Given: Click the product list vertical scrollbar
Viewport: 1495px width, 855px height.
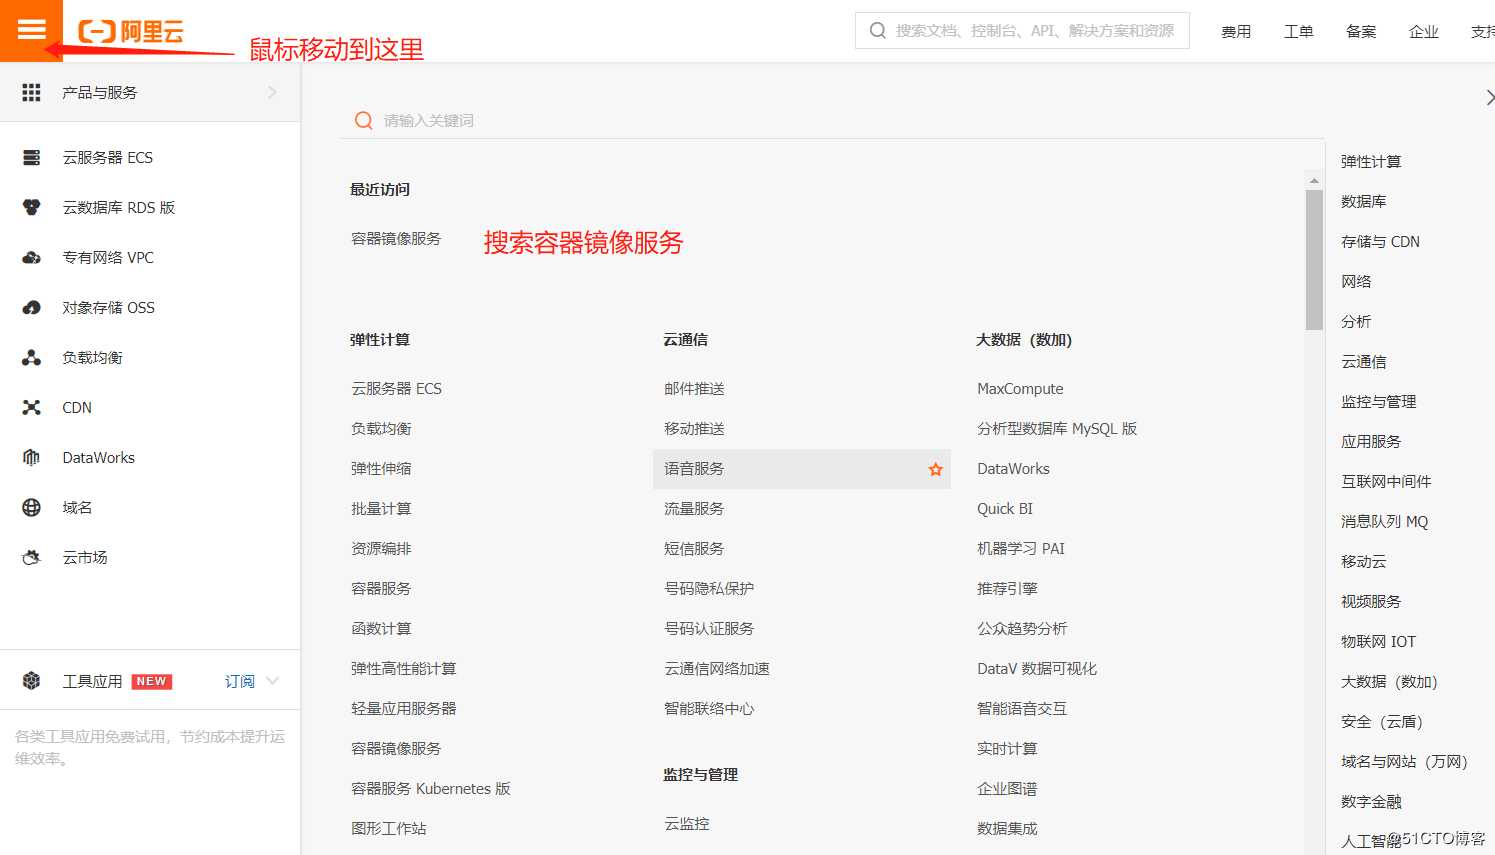Looking at the screenshot, I should click(x=1314, y=259).
